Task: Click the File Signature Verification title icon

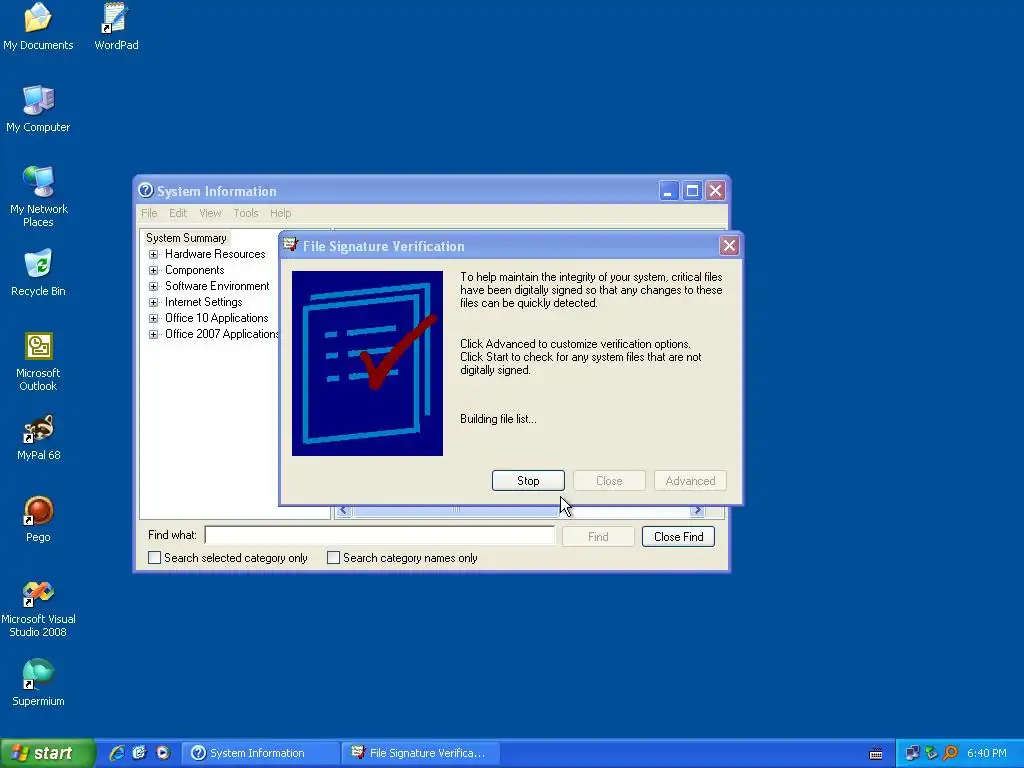Action: coord(291,245)
